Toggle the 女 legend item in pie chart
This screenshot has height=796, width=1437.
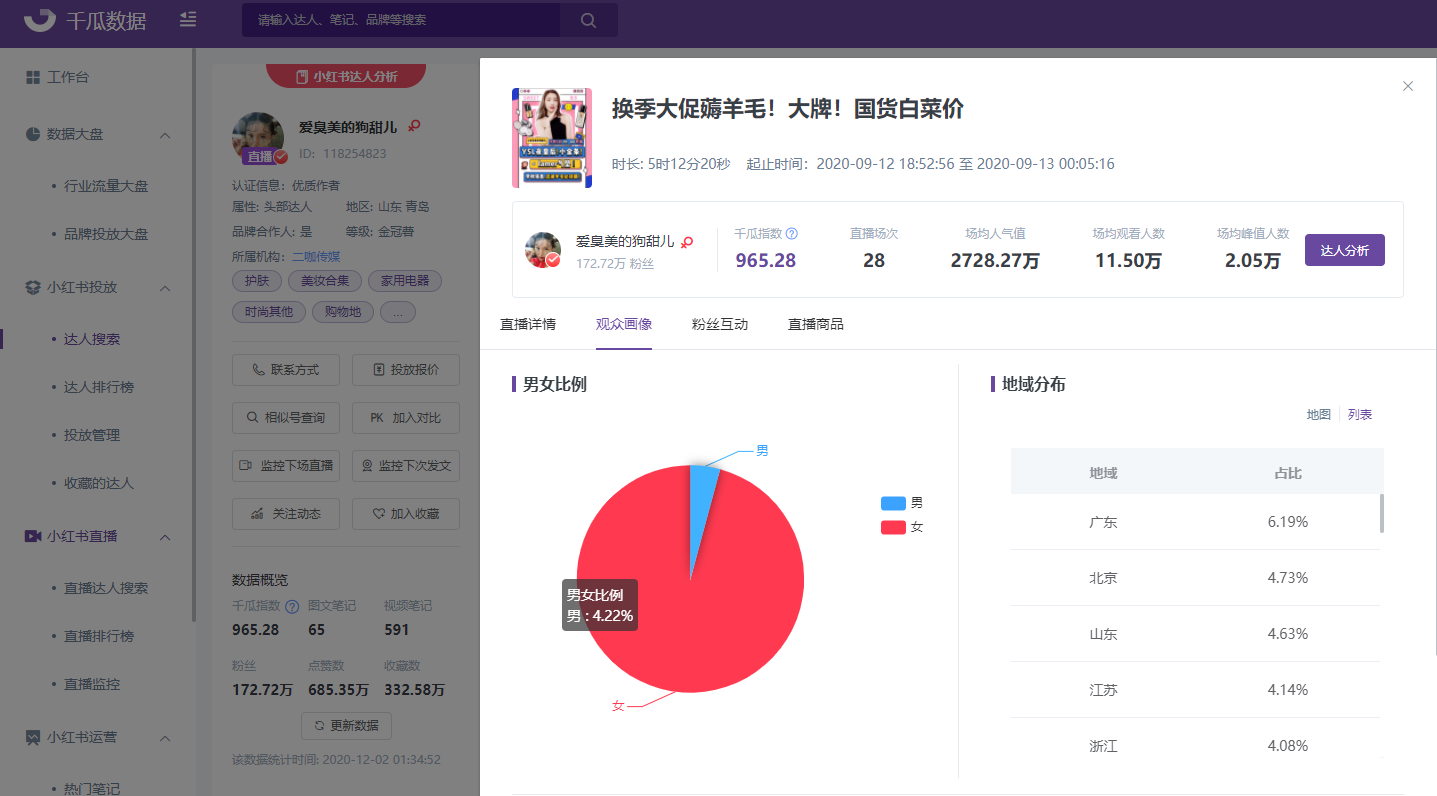pos(901,527)
